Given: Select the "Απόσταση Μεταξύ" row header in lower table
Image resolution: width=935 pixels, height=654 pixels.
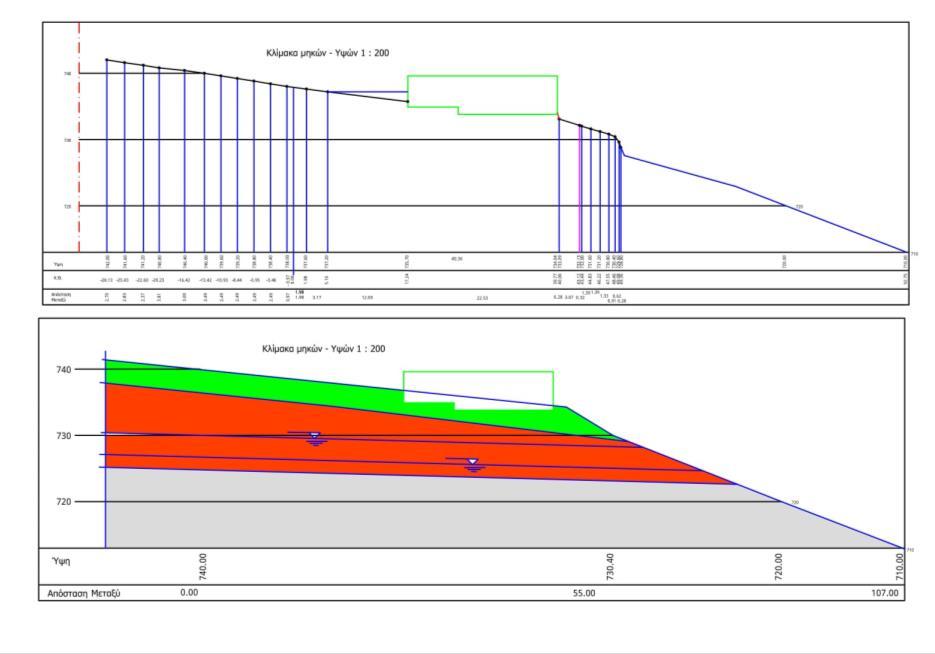Looking at the screenshot, I should (83, 594).
